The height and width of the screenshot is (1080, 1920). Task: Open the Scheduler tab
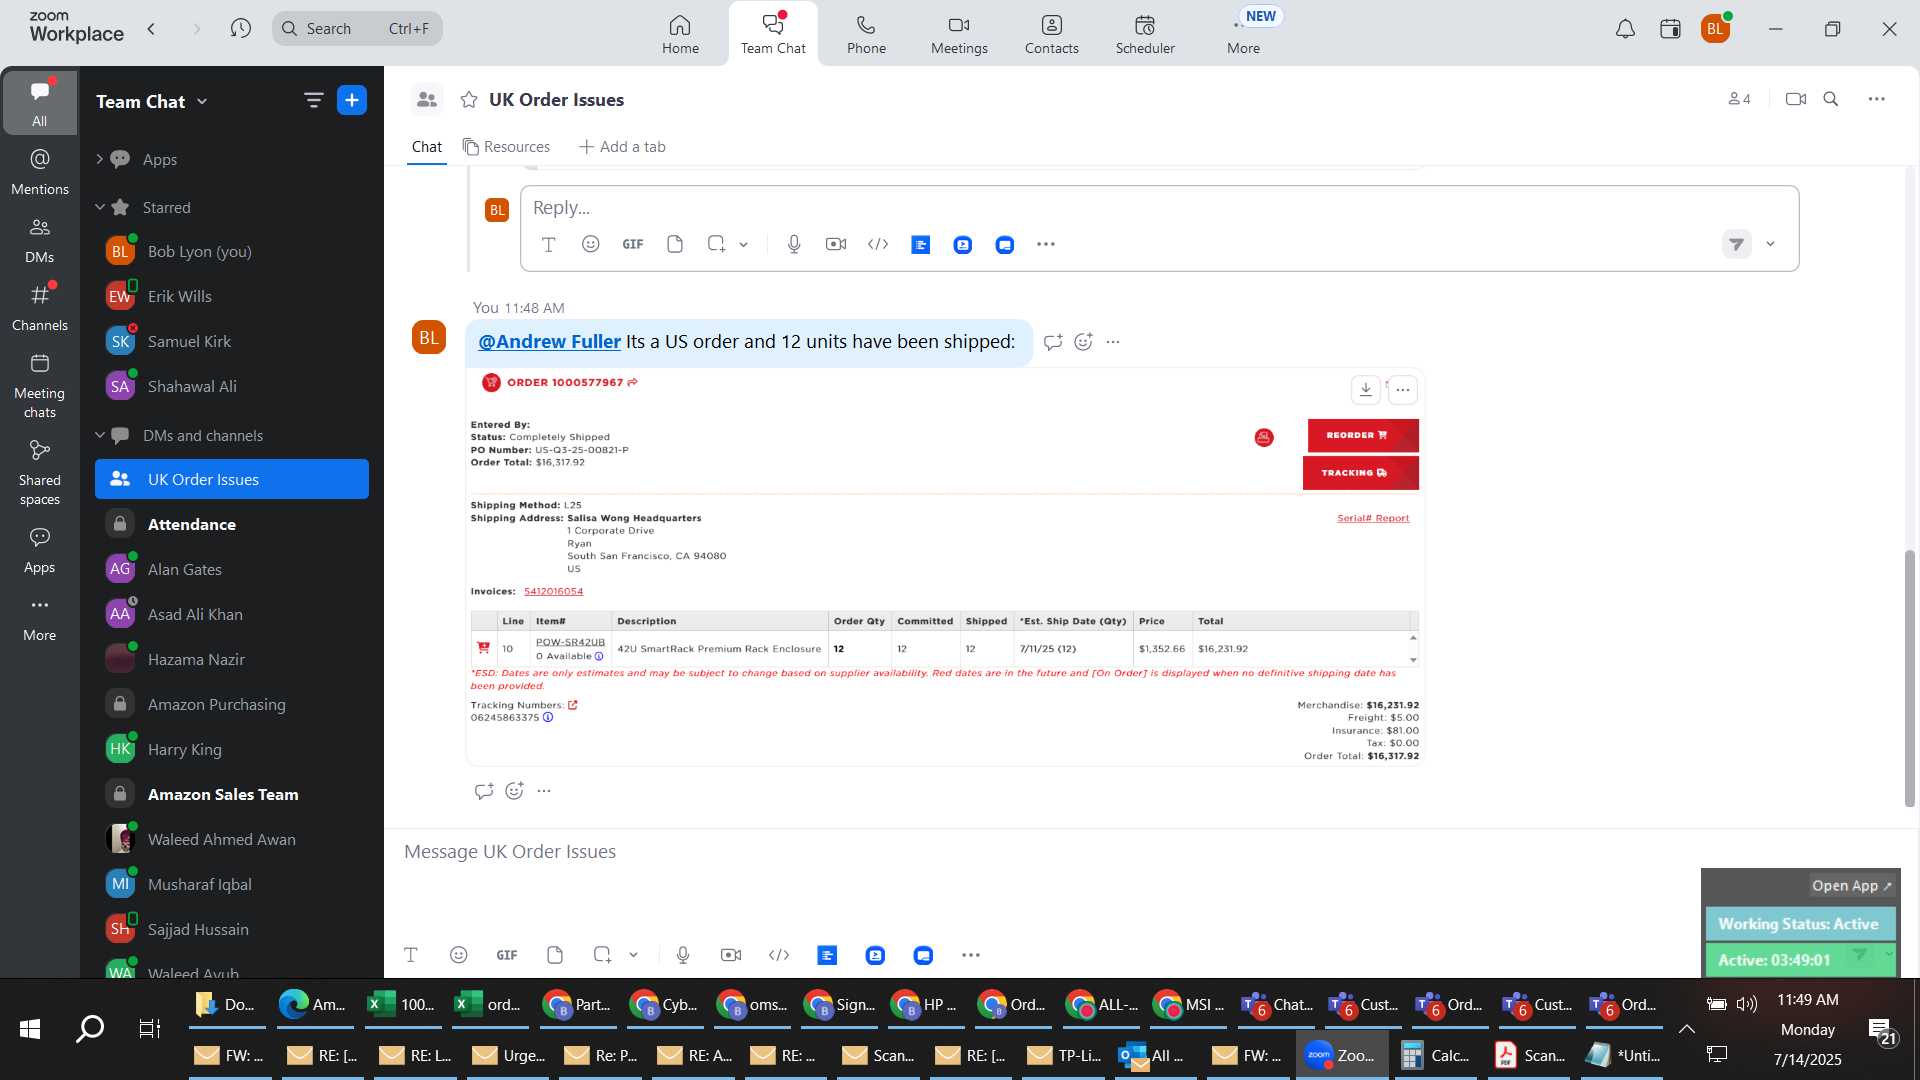1145,34
